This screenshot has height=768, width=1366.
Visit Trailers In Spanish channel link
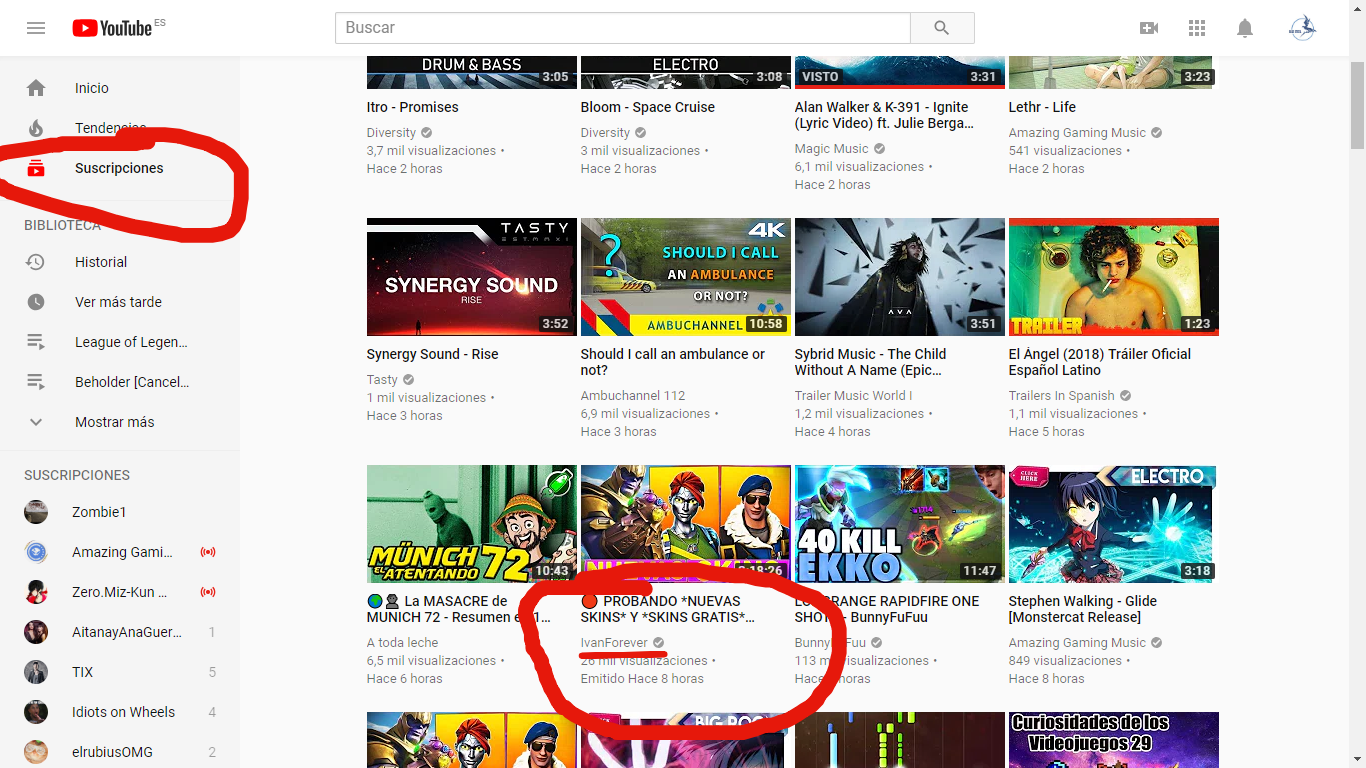tap(1062, 396)
